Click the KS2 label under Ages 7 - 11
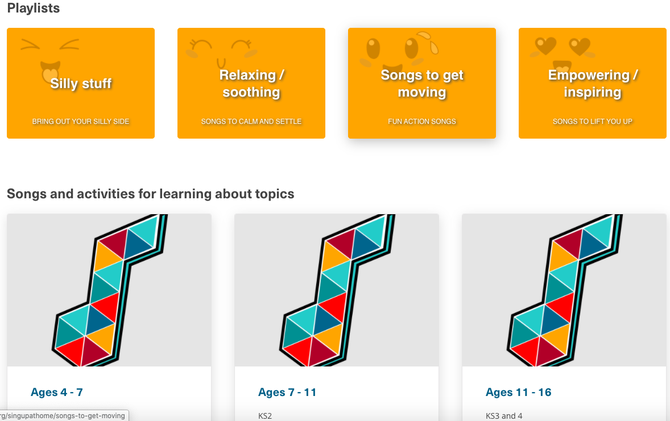 pyautogui.click(x=265, y=416)
